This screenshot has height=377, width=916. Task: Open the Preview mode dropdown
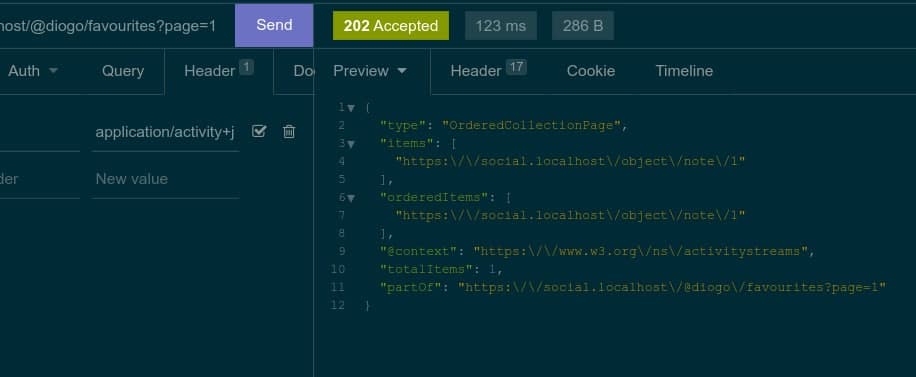(370, 71)
